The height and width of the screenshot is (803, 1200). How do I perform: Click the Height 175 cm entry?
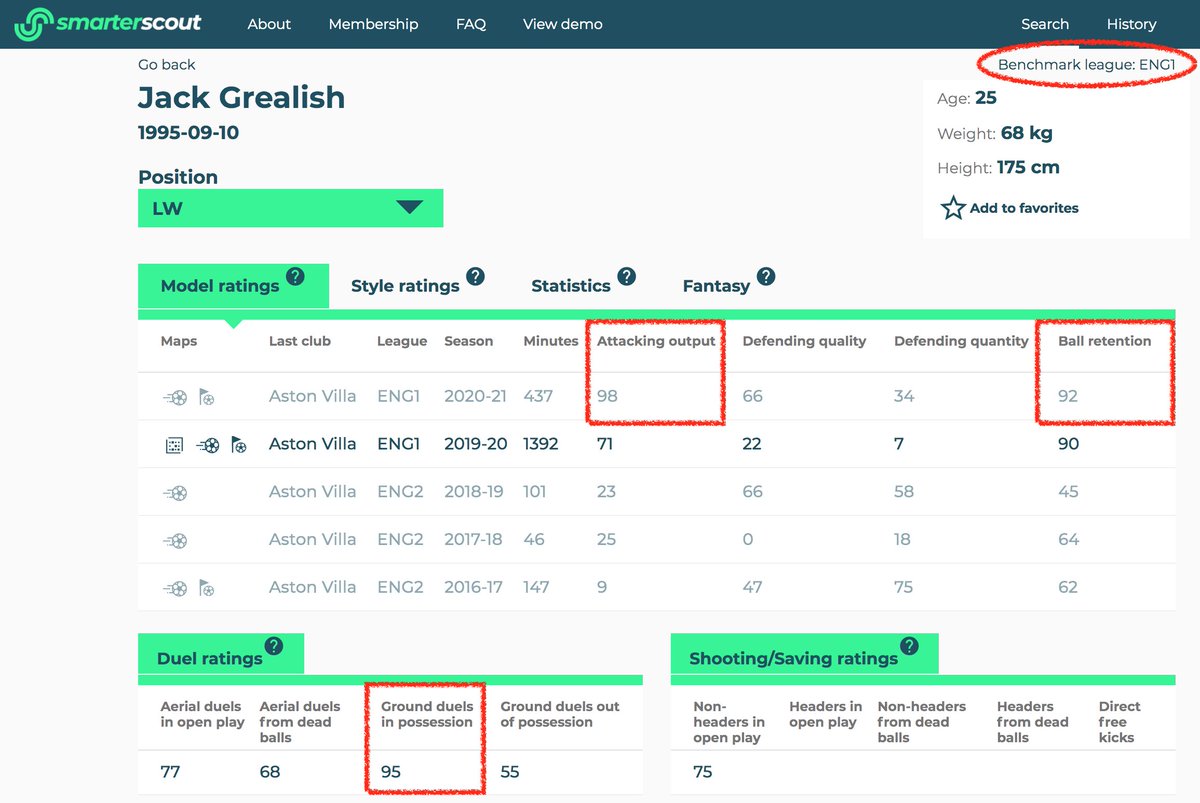click(x=998, y=168)
